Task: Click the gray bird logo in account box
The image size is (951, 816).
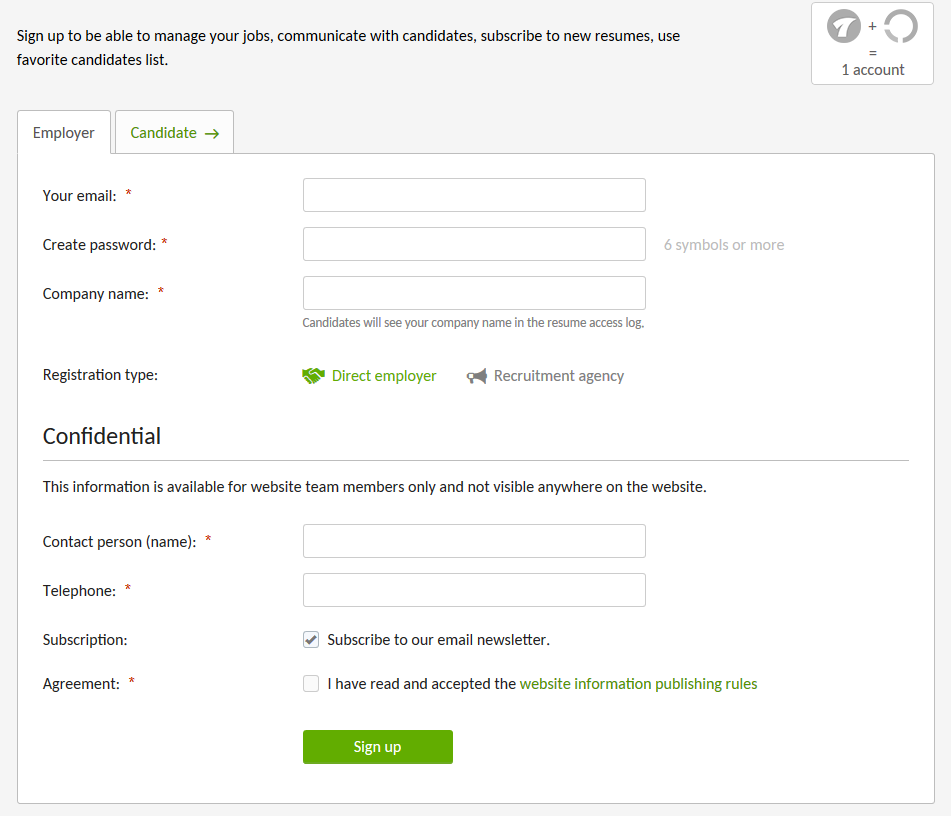Action: [844, 27]
